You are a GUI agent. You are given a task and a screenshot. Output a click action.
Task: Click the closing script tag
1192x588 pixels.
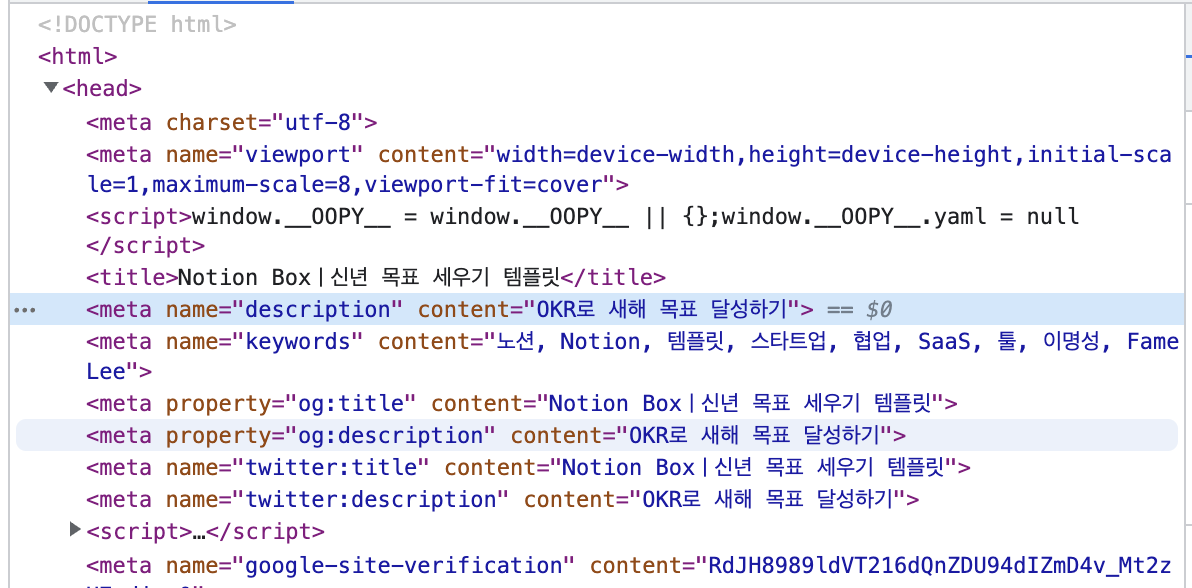pyautogui.click(x=146, y=246)
